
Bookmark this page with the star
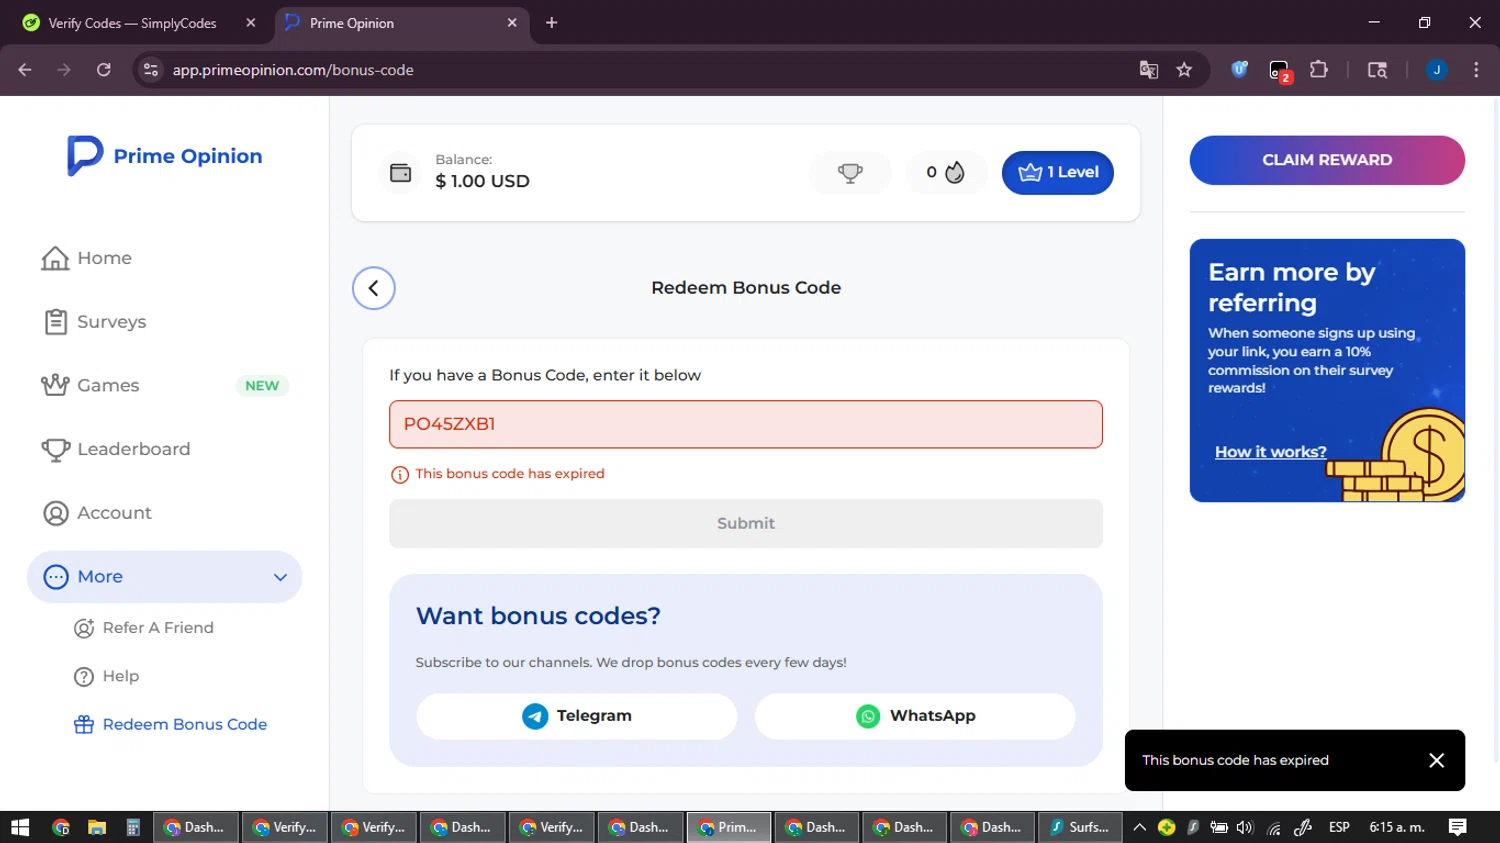coord(1185,70)
